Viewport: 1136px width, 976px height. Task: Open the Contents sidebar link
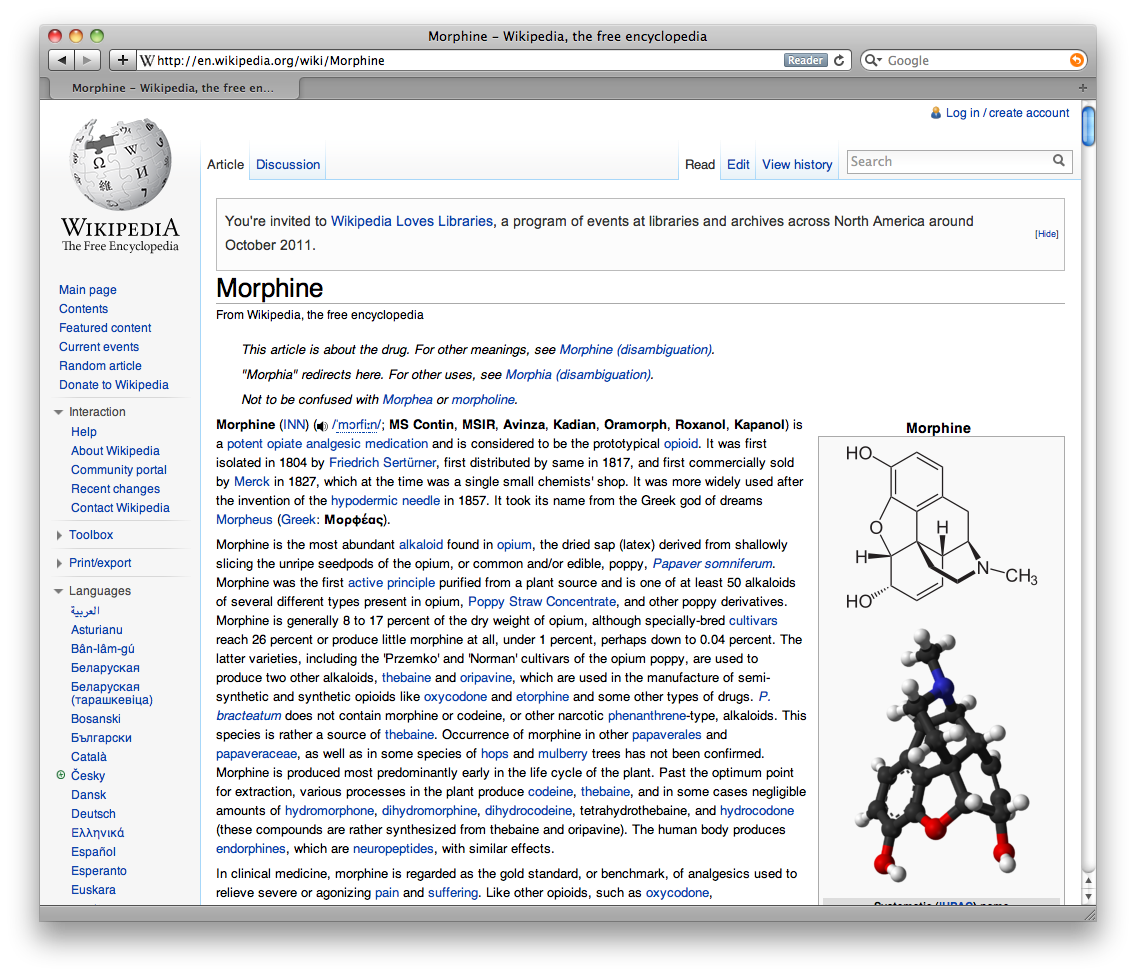click(83, 309)
